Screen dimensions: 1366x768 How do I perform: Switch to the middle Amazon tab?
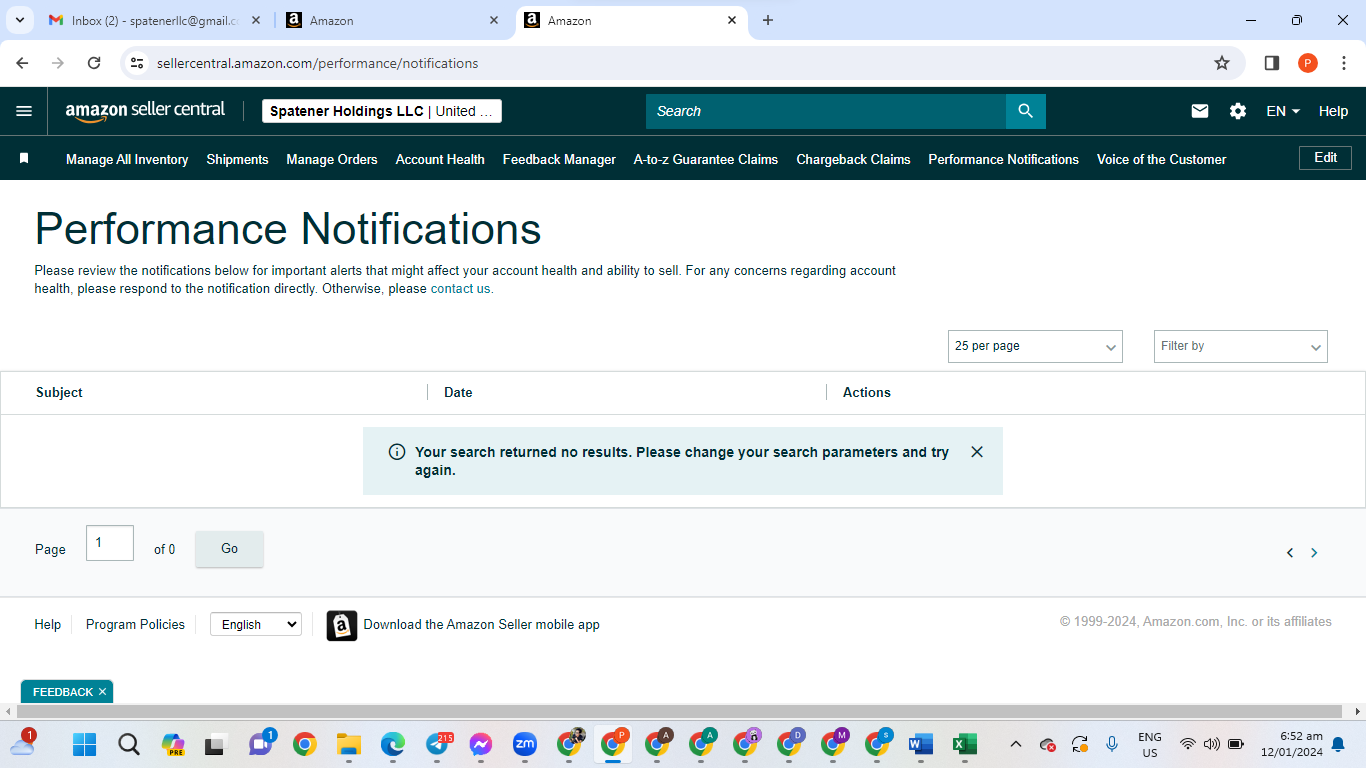392,20
